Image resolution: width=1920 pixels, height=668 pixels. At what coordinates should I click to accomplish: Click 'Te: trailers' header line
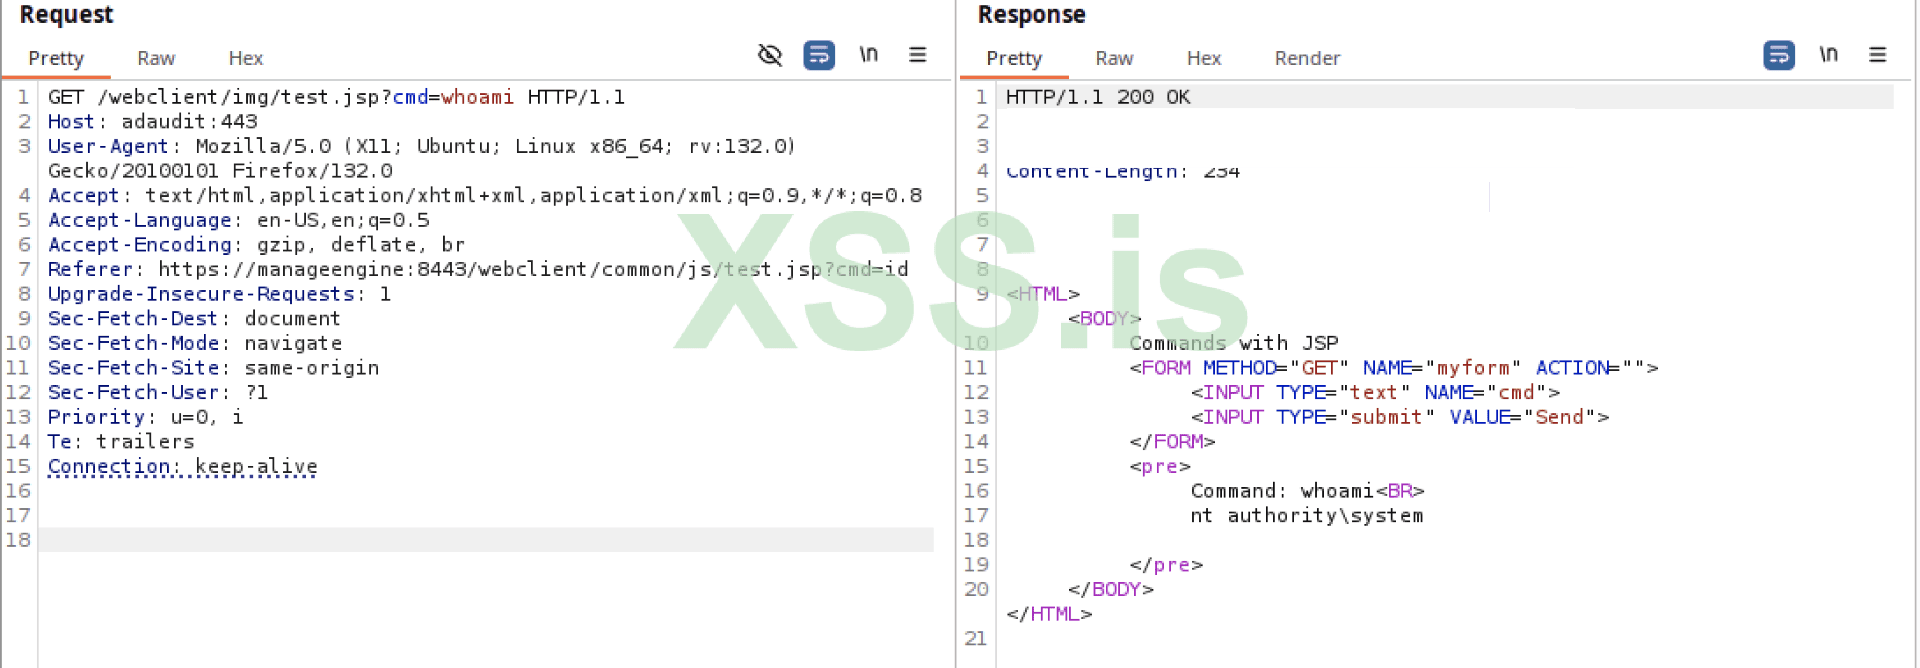tap(120, 441)
